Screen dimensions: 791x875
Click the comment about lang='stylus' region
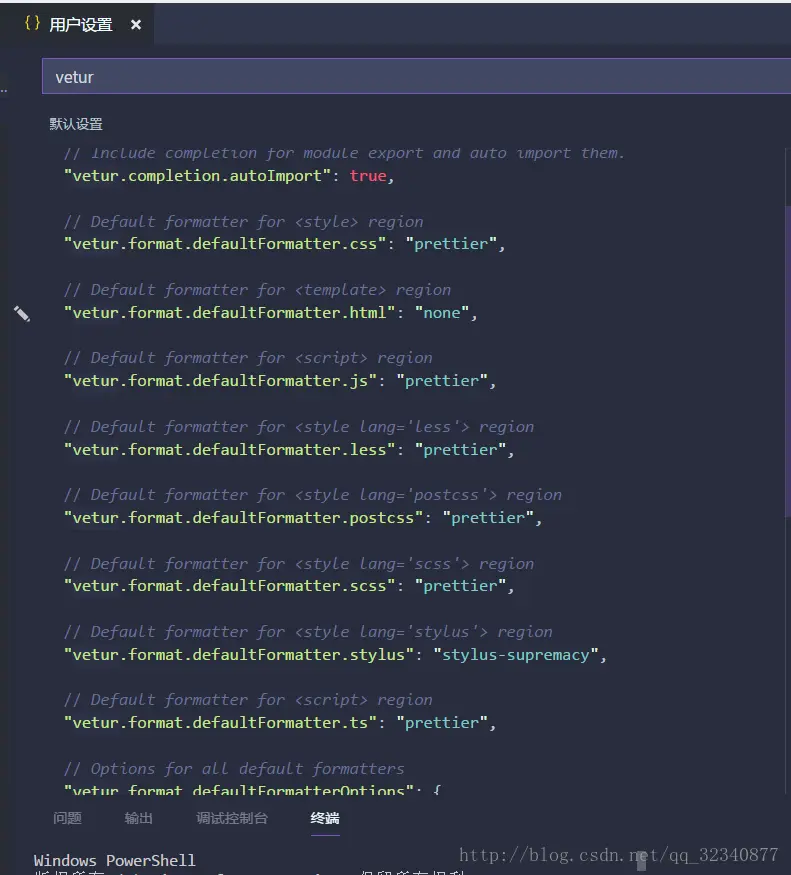pos(308,632)
